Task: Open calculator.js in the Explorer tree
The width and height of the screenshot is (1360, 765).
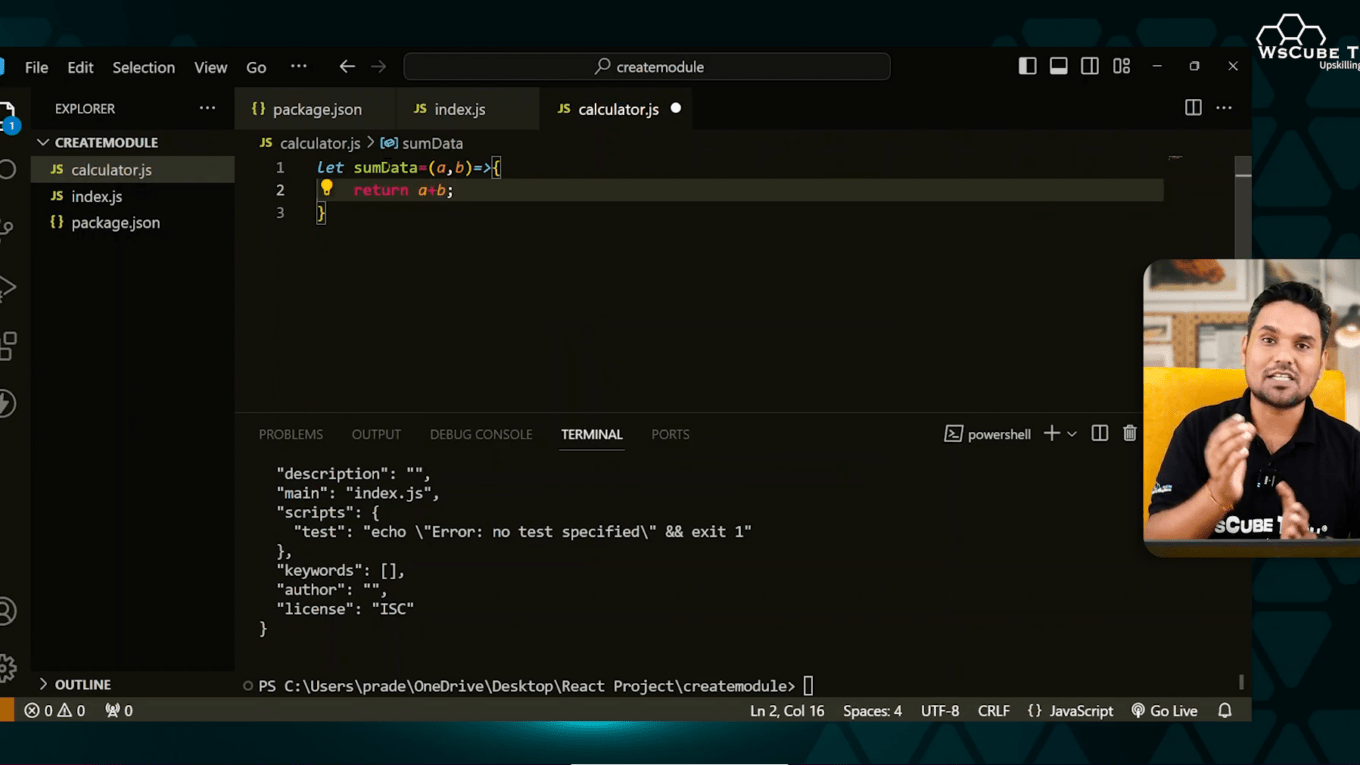Action: point(133,170)
